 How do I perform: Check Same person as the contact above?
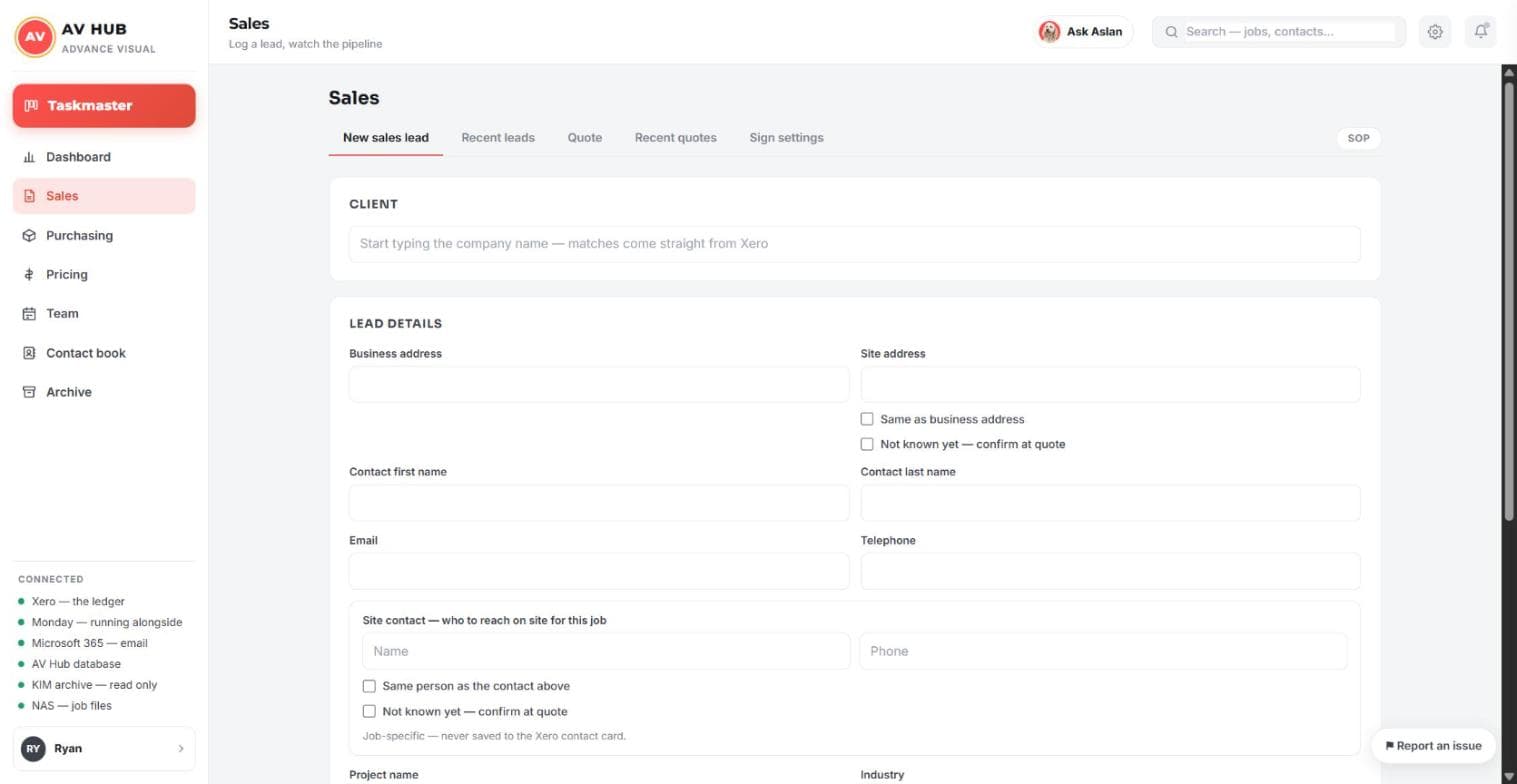click(x=369, y=686)
